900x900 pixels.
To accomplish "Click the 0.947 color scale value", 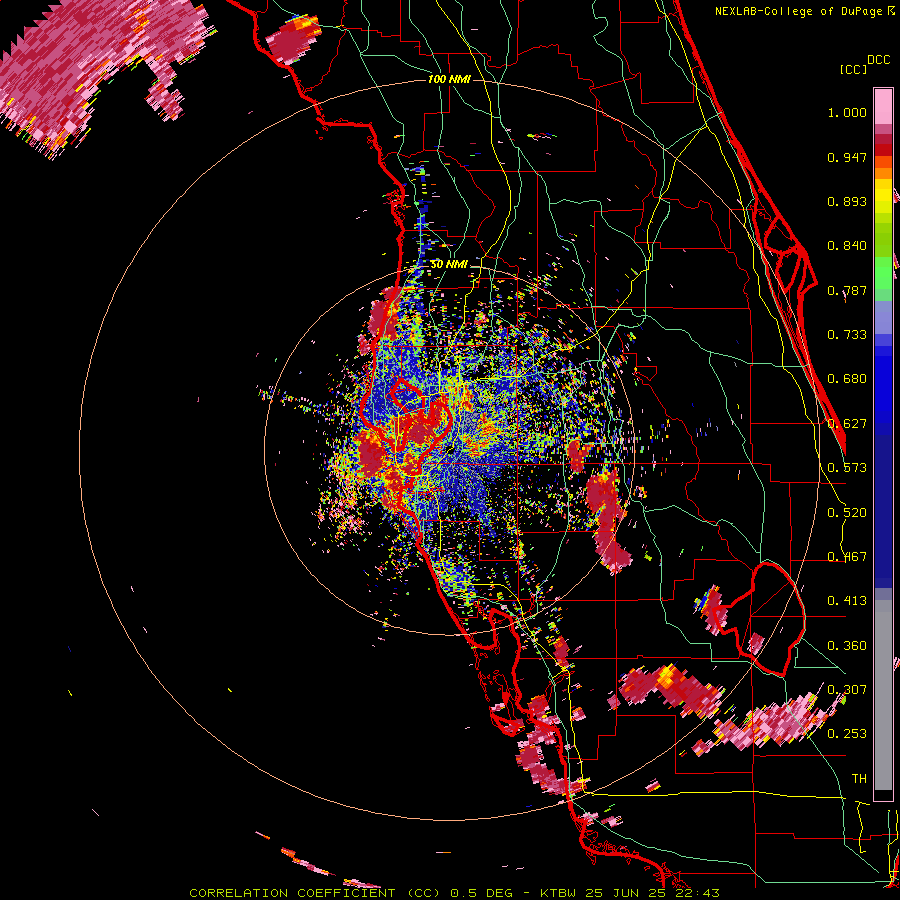I will (847, 157).
